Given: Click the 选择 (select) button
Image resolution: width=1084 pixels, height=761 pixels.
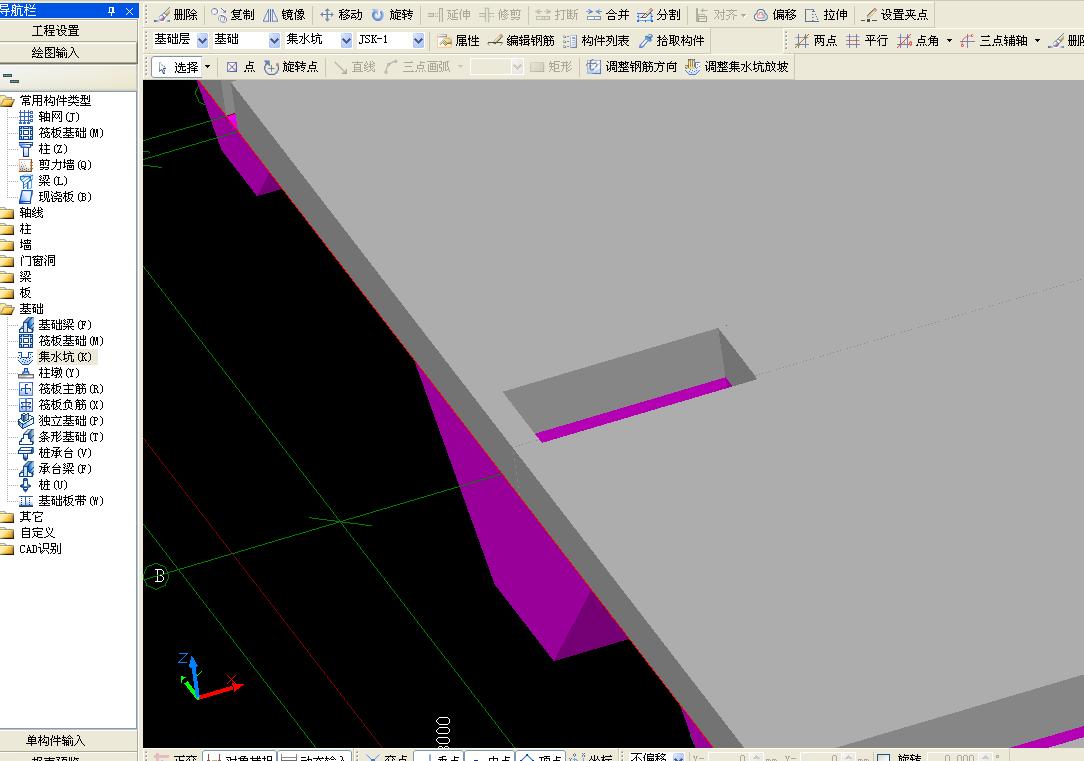Looking at the screenshot, I should pyautogui.click(x=178, y=67).
